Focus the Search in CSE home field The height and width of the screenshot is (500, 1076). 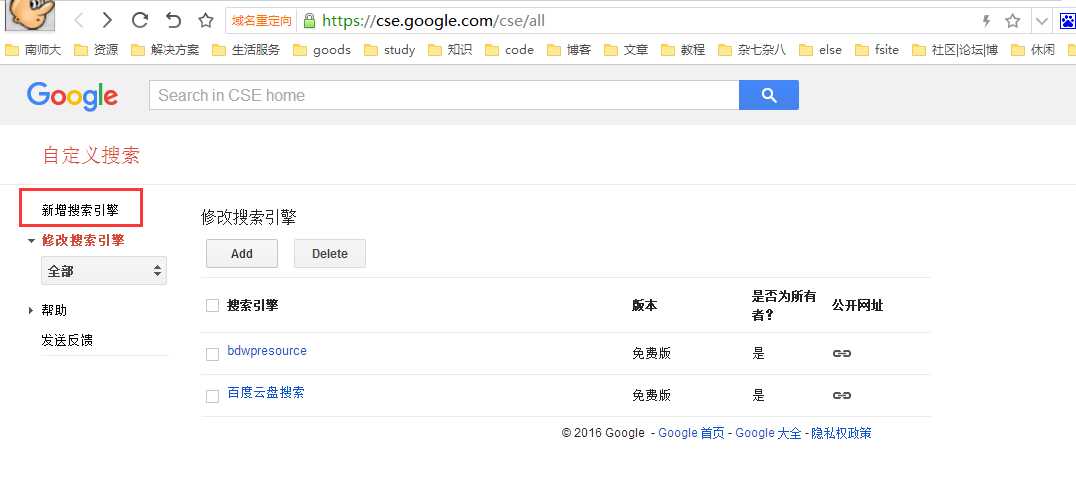[444, 95]
